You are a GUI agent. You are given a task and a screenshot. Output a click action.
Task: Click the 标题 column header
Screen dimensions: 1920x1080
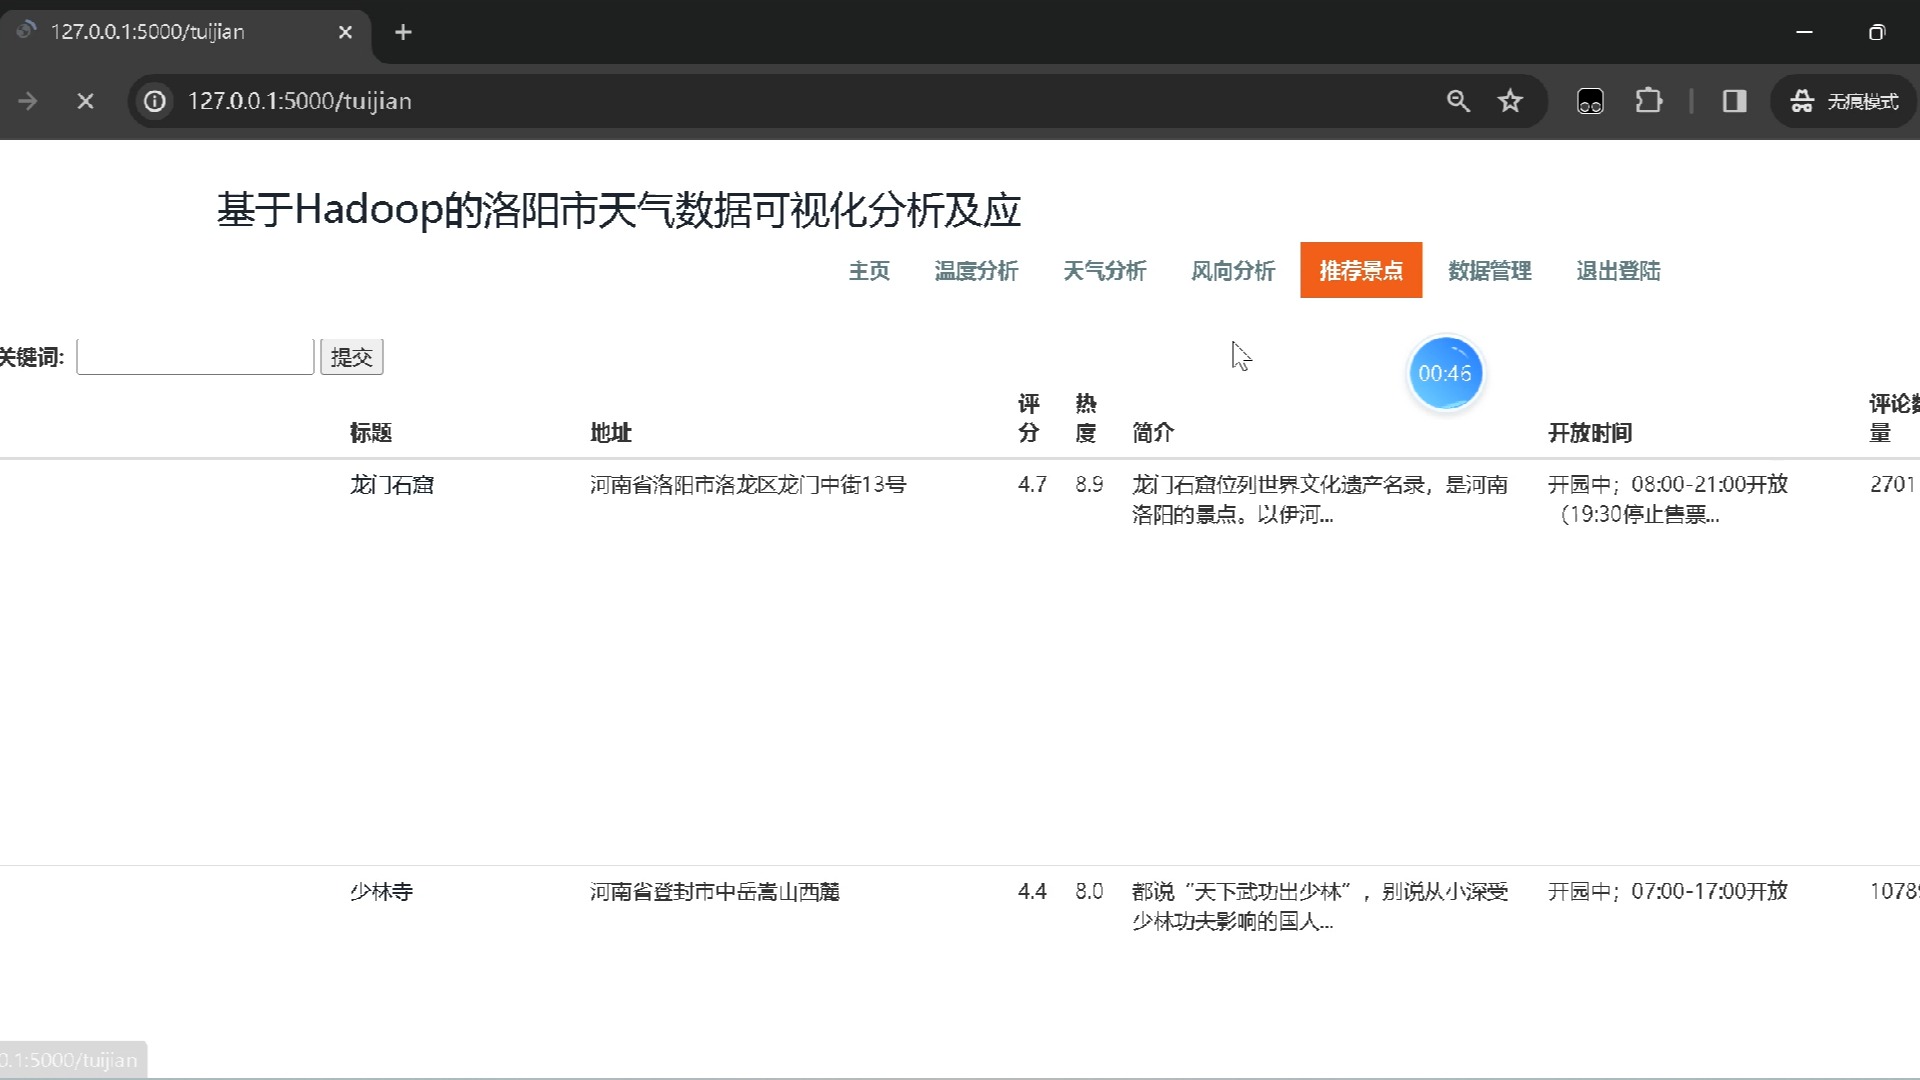(370, 433)
